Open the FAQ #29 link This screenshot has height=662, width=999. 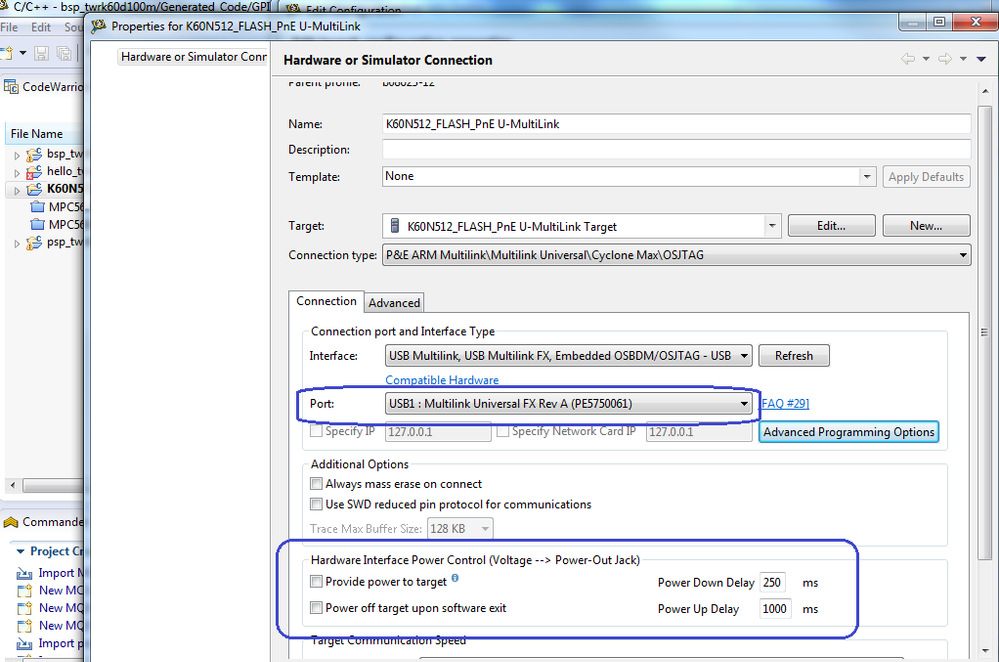coord(785,403)
